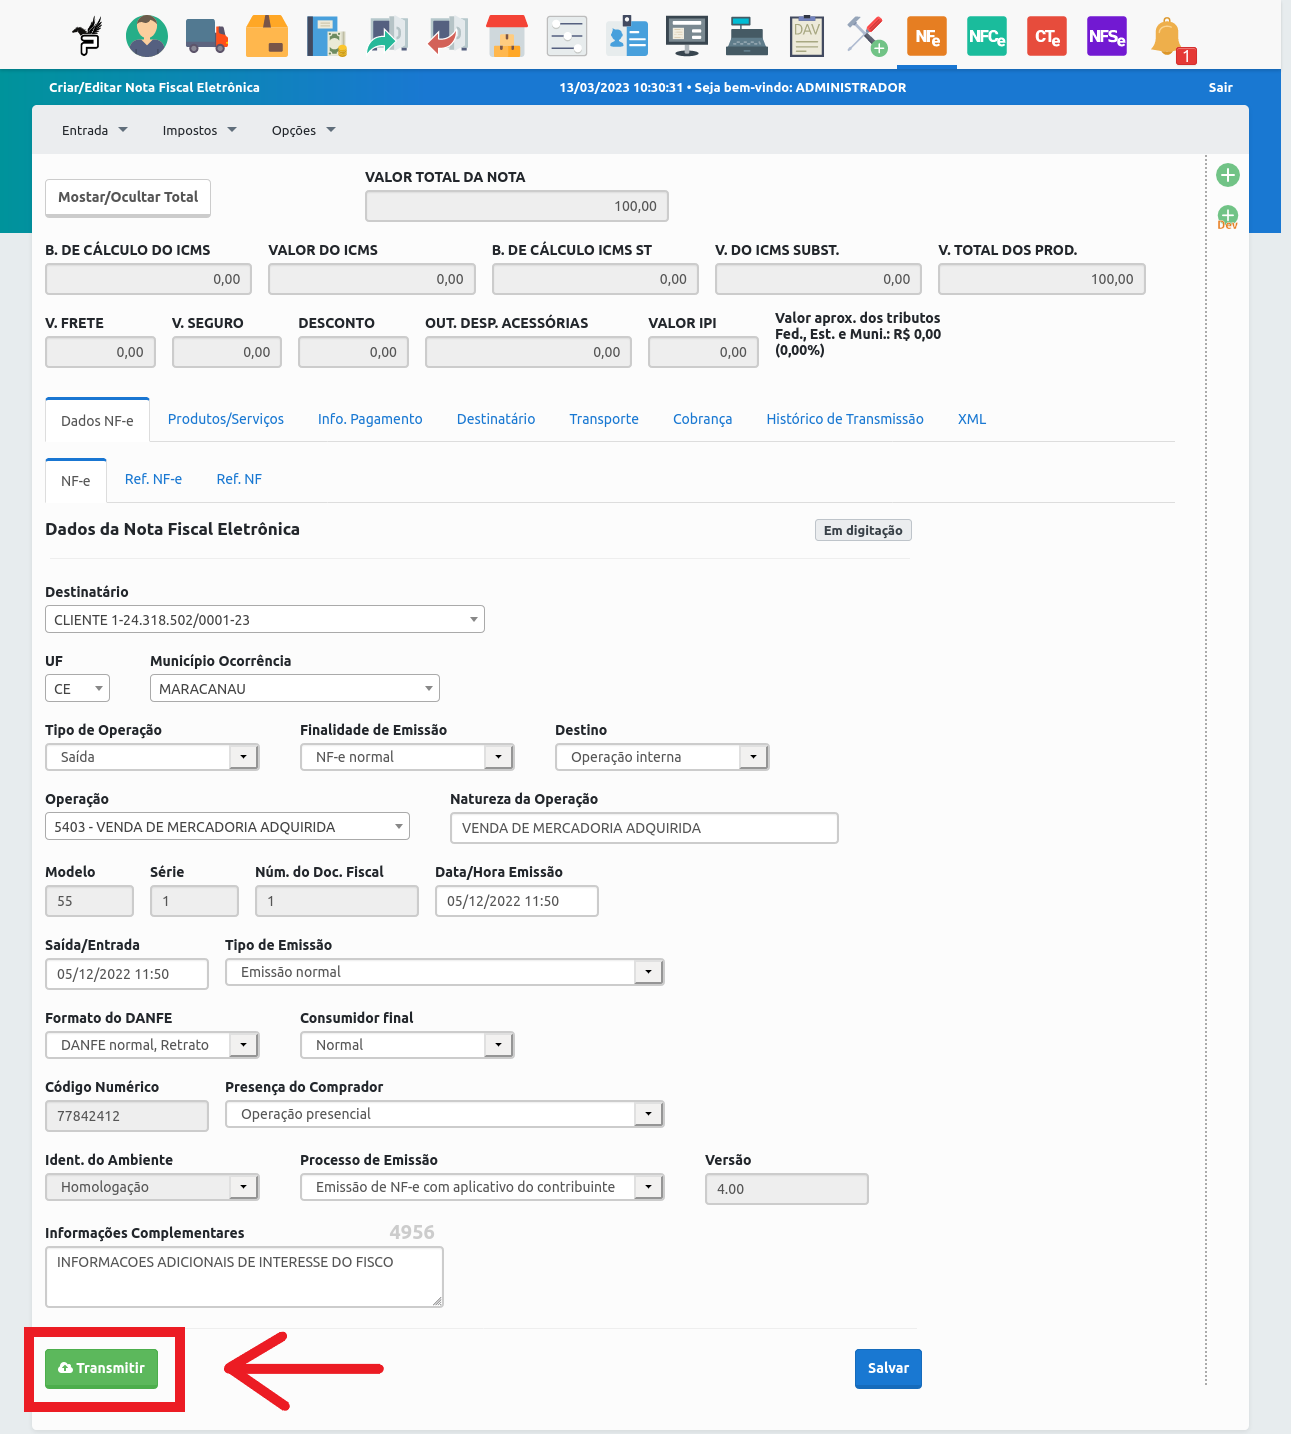Switch to the Produtos/Serviços tab
Screen dimensions: 1291x1434
tap(226, 419)
